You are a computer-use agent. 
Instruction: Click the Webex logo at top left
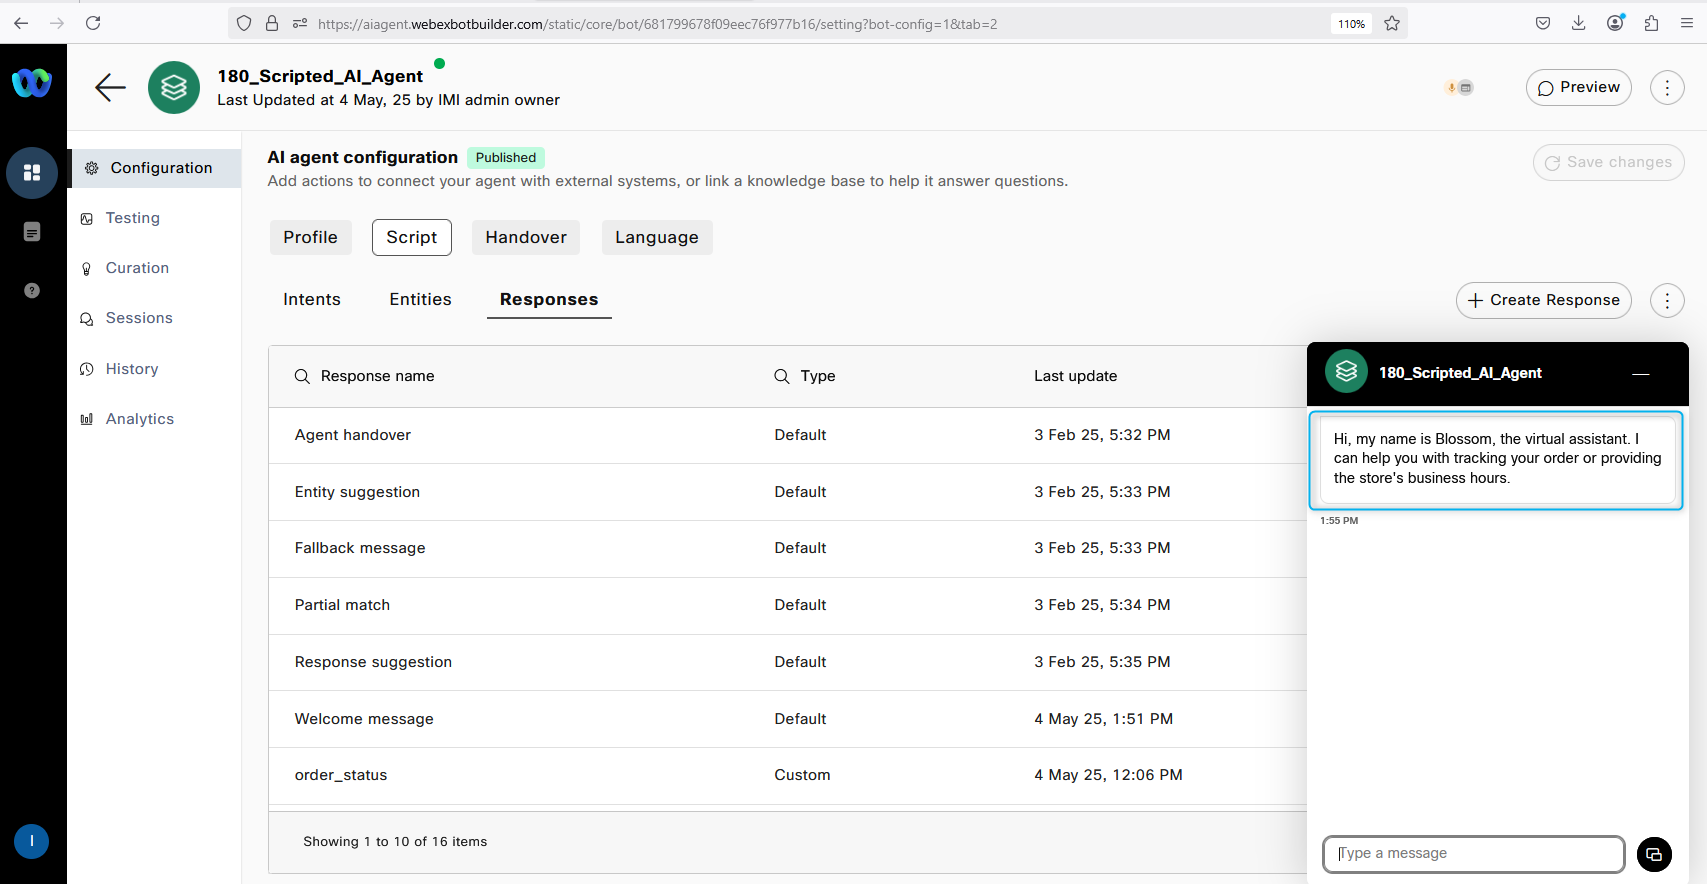(32, 82)
